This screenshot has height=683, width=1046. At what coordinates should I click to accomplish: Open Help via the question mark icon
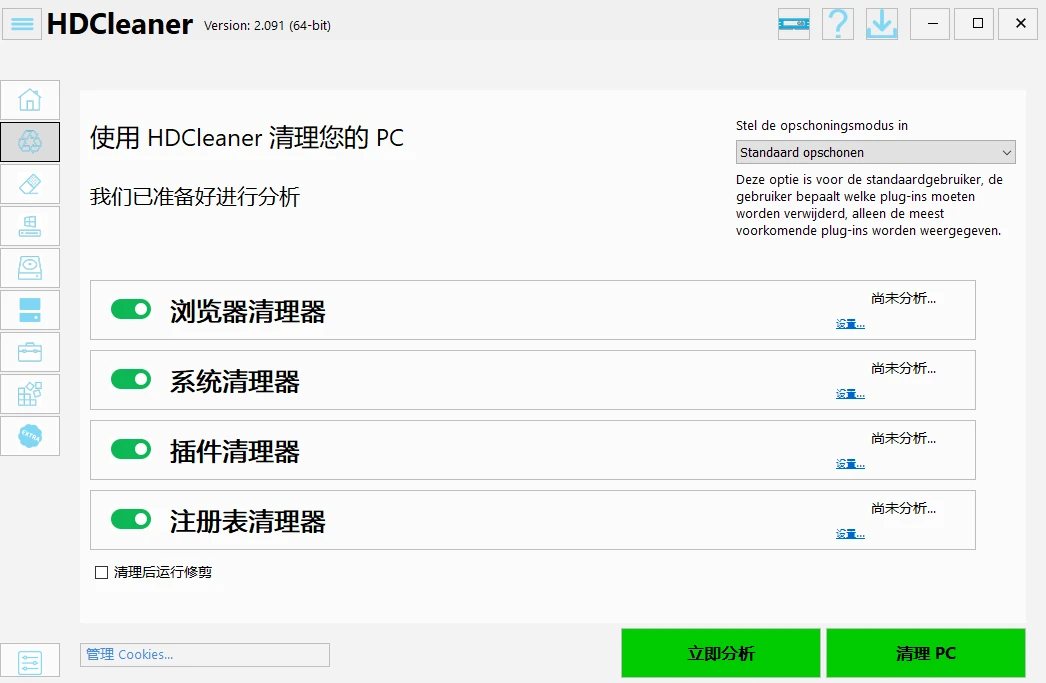[837, 23]
